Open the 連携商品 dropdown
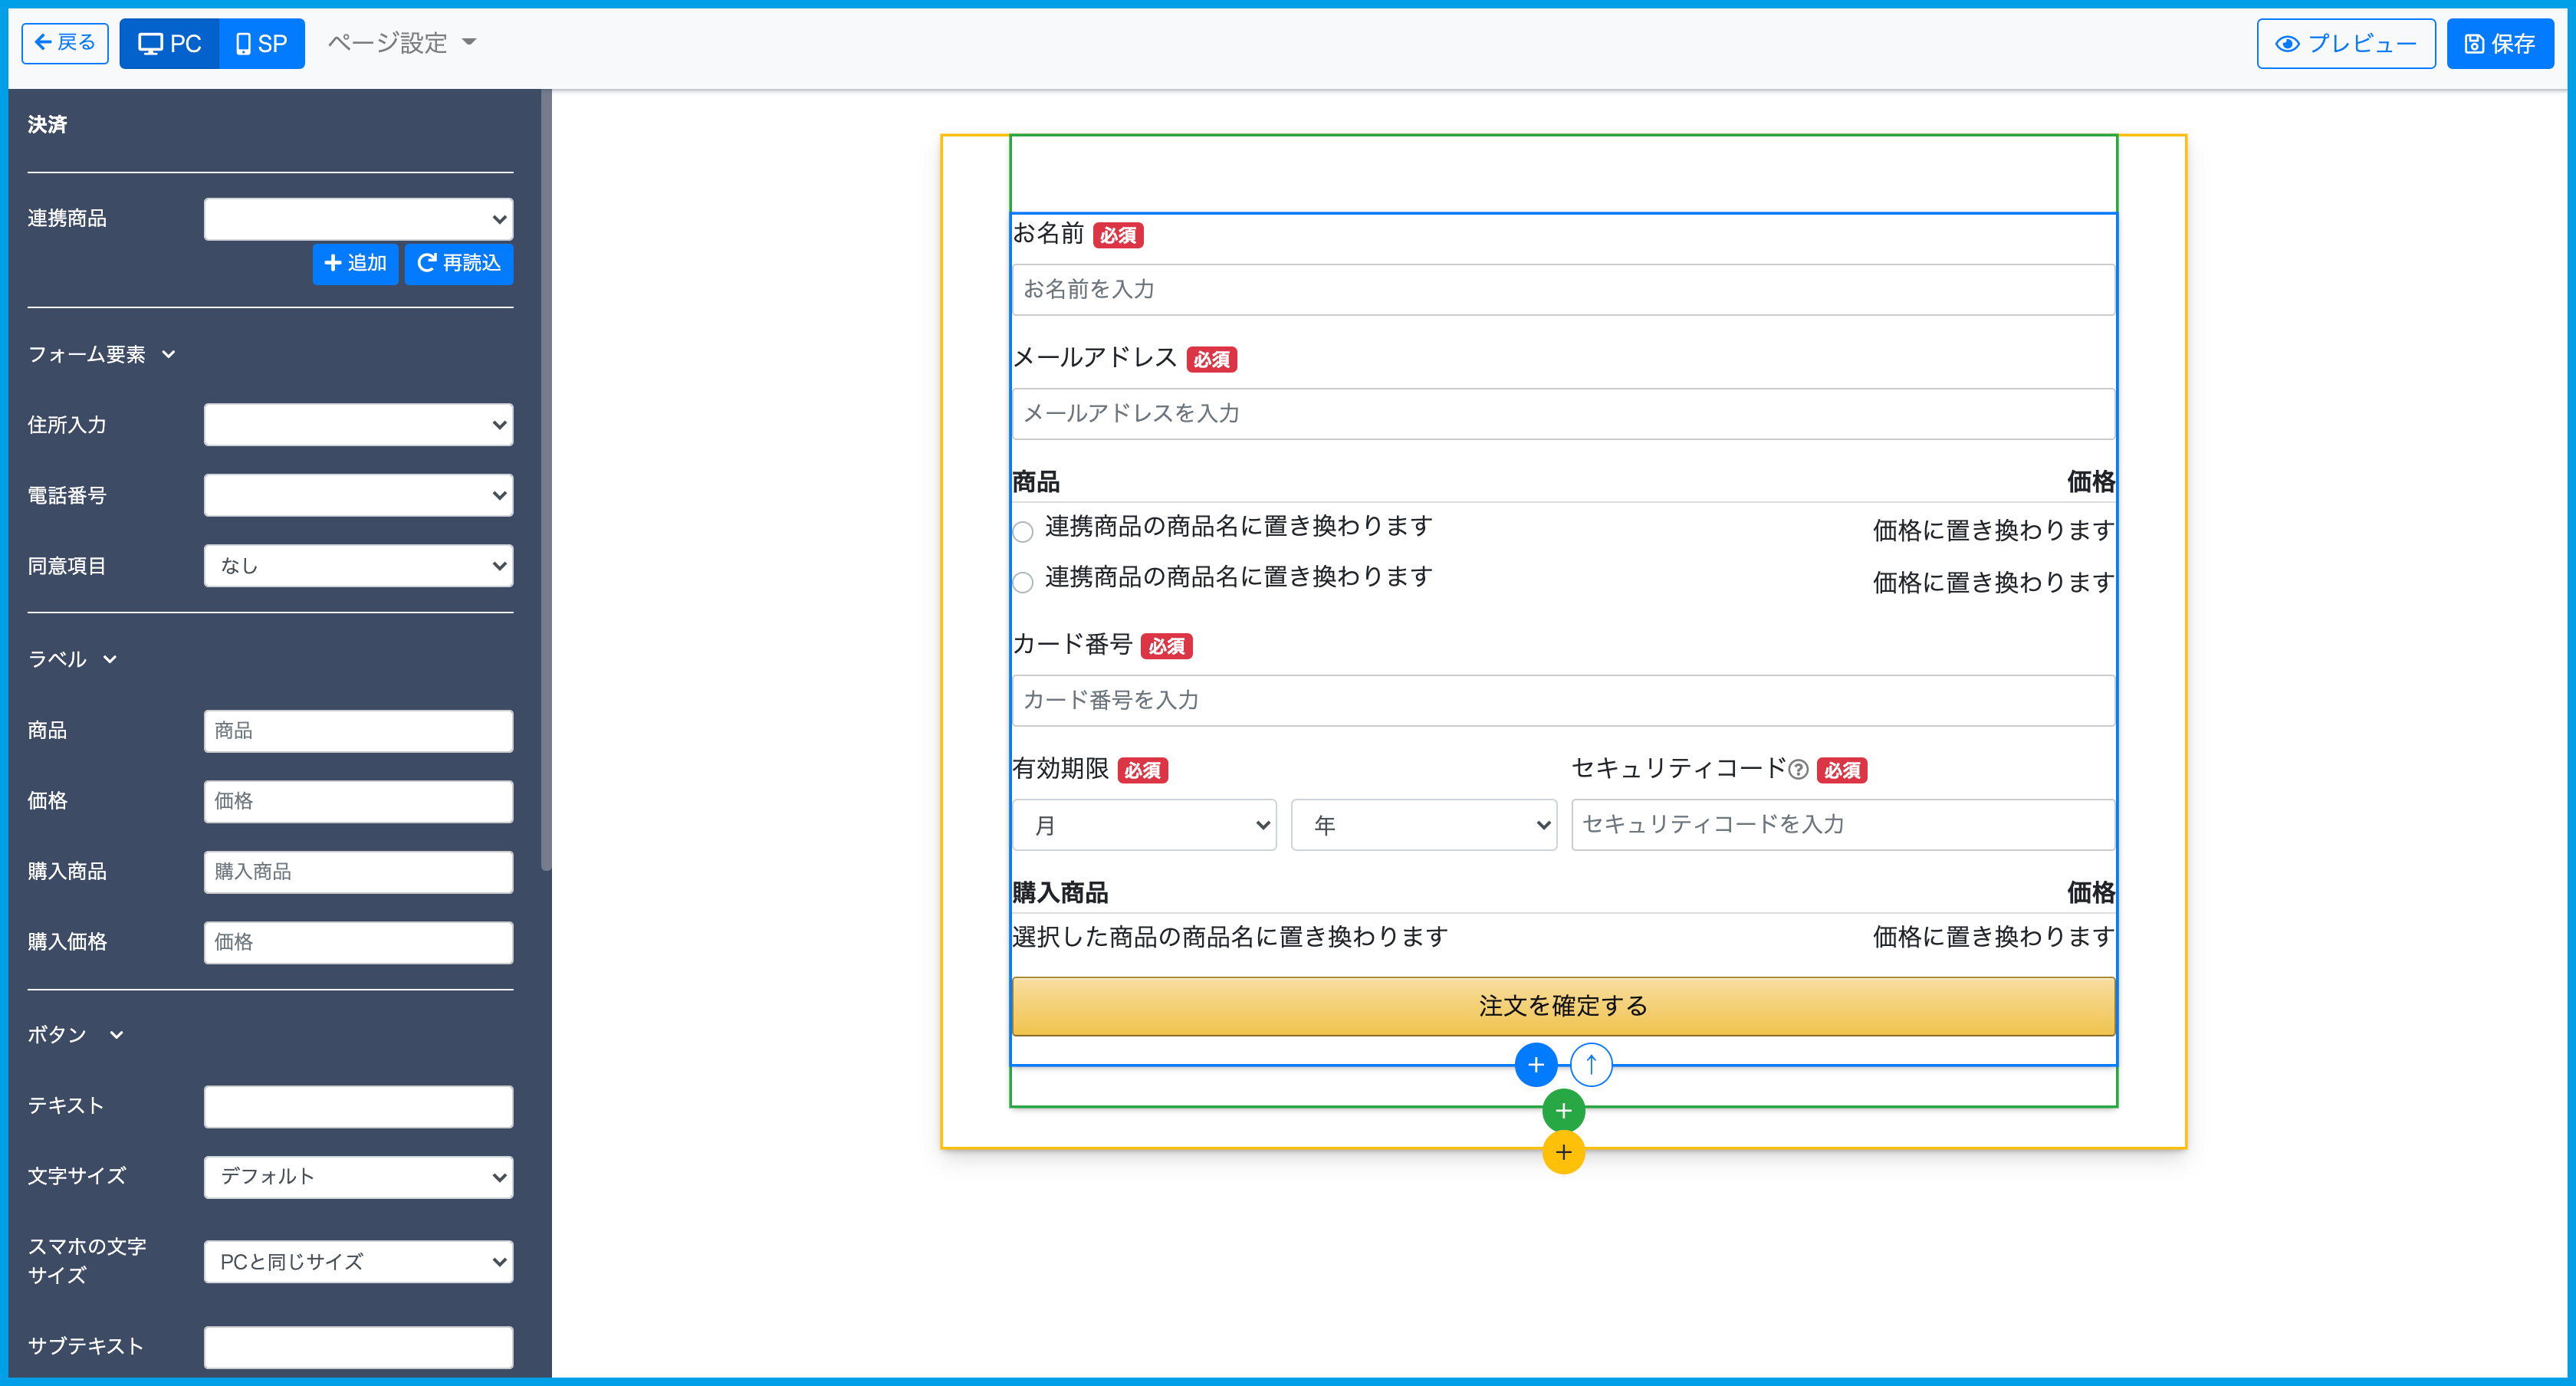Screen dimensions: 2576x1386 pyautogui.click(x=358, y=219)
